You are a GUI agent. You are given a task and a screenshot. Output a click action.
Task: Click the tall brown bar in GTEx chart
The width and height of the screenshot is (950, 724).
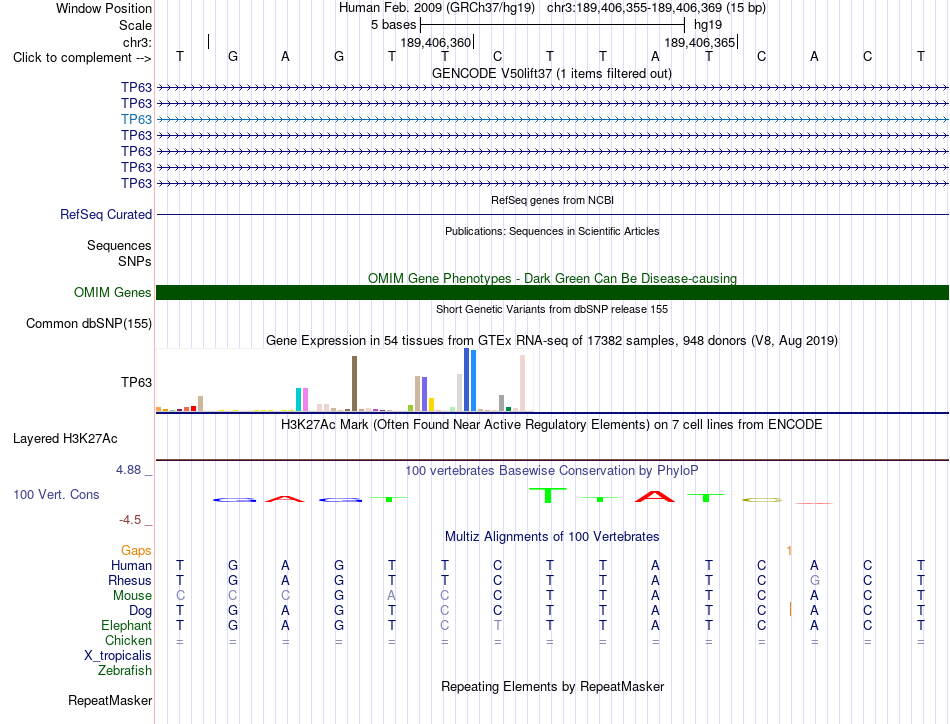pyautogui.click(x=354, y=384)
